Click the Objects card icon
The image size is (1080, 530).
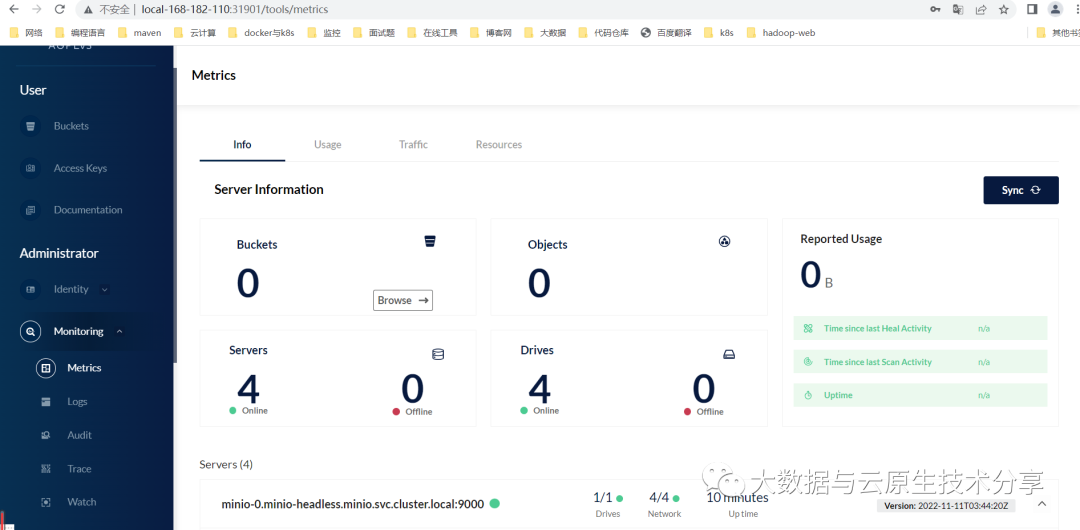[724, 241]
